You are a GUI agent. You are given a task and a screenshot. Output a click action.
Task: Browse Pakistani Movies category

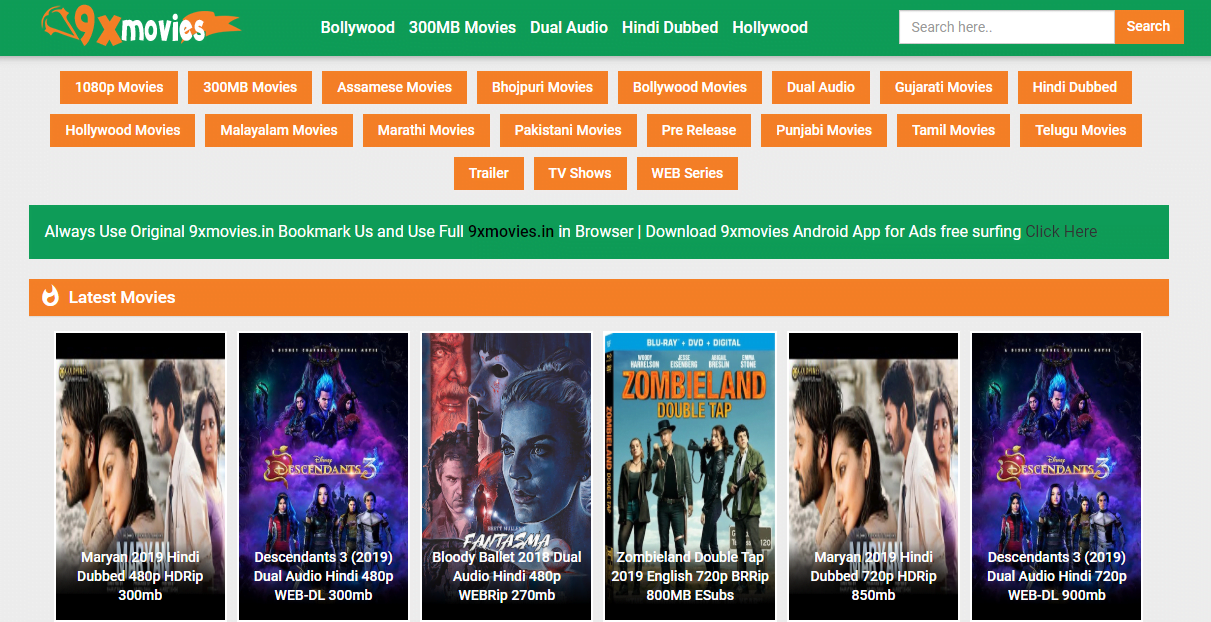[x=568, y=130]
